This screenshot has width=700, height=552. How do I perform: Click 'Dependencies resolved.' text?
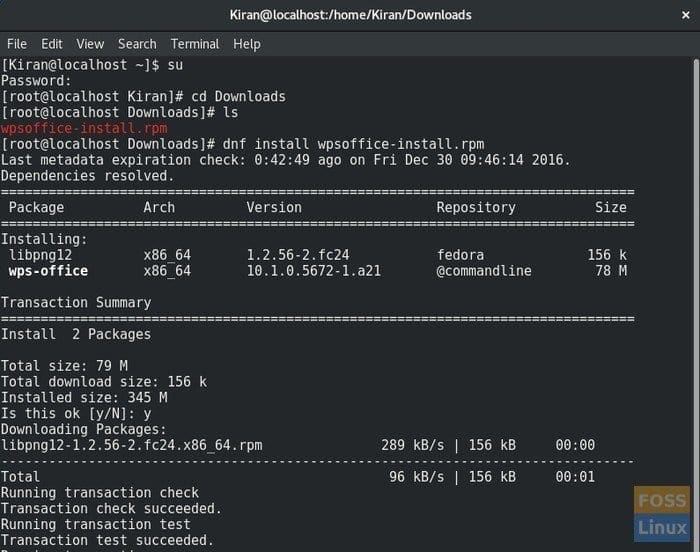[88, 176]
